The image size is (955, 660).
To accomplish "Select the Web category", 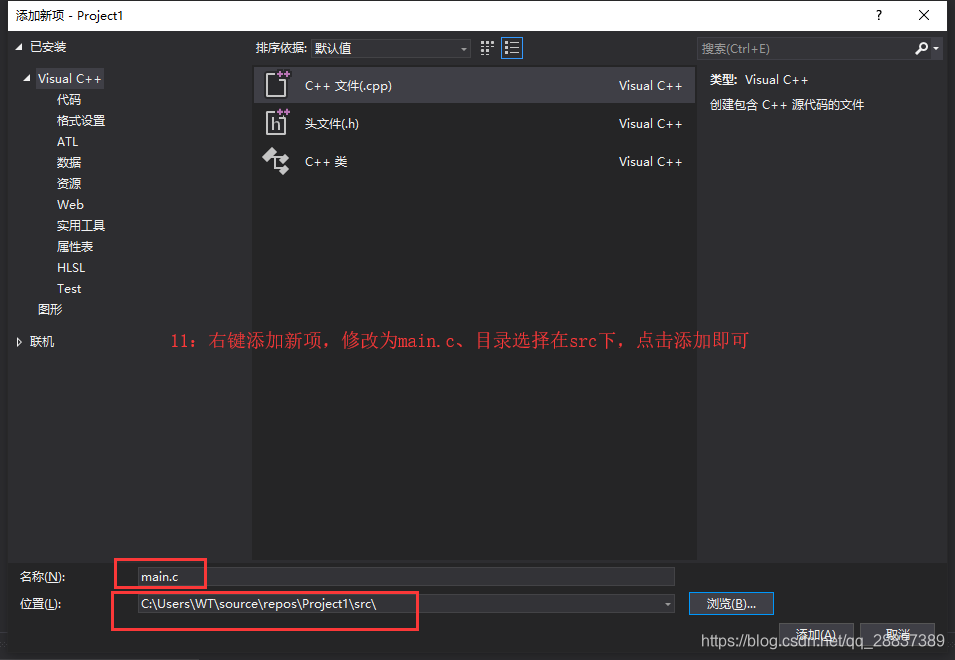I will click(x=70, y=205).
